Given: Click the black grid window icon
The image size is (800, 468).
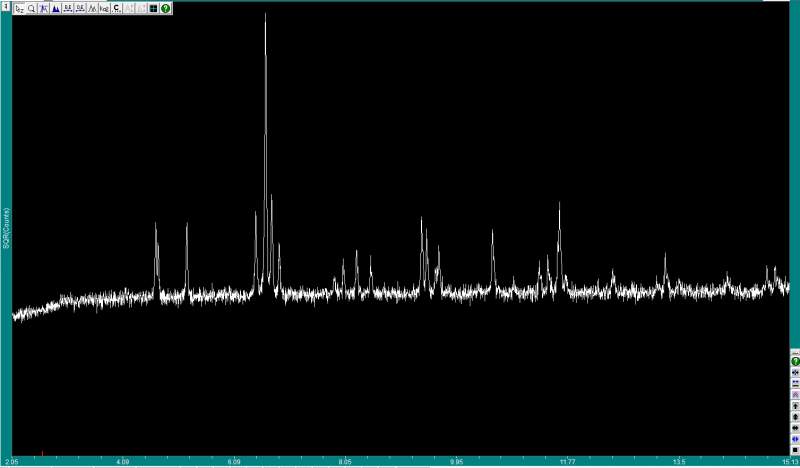Looking at the screenshot, I should click(154, 9).
